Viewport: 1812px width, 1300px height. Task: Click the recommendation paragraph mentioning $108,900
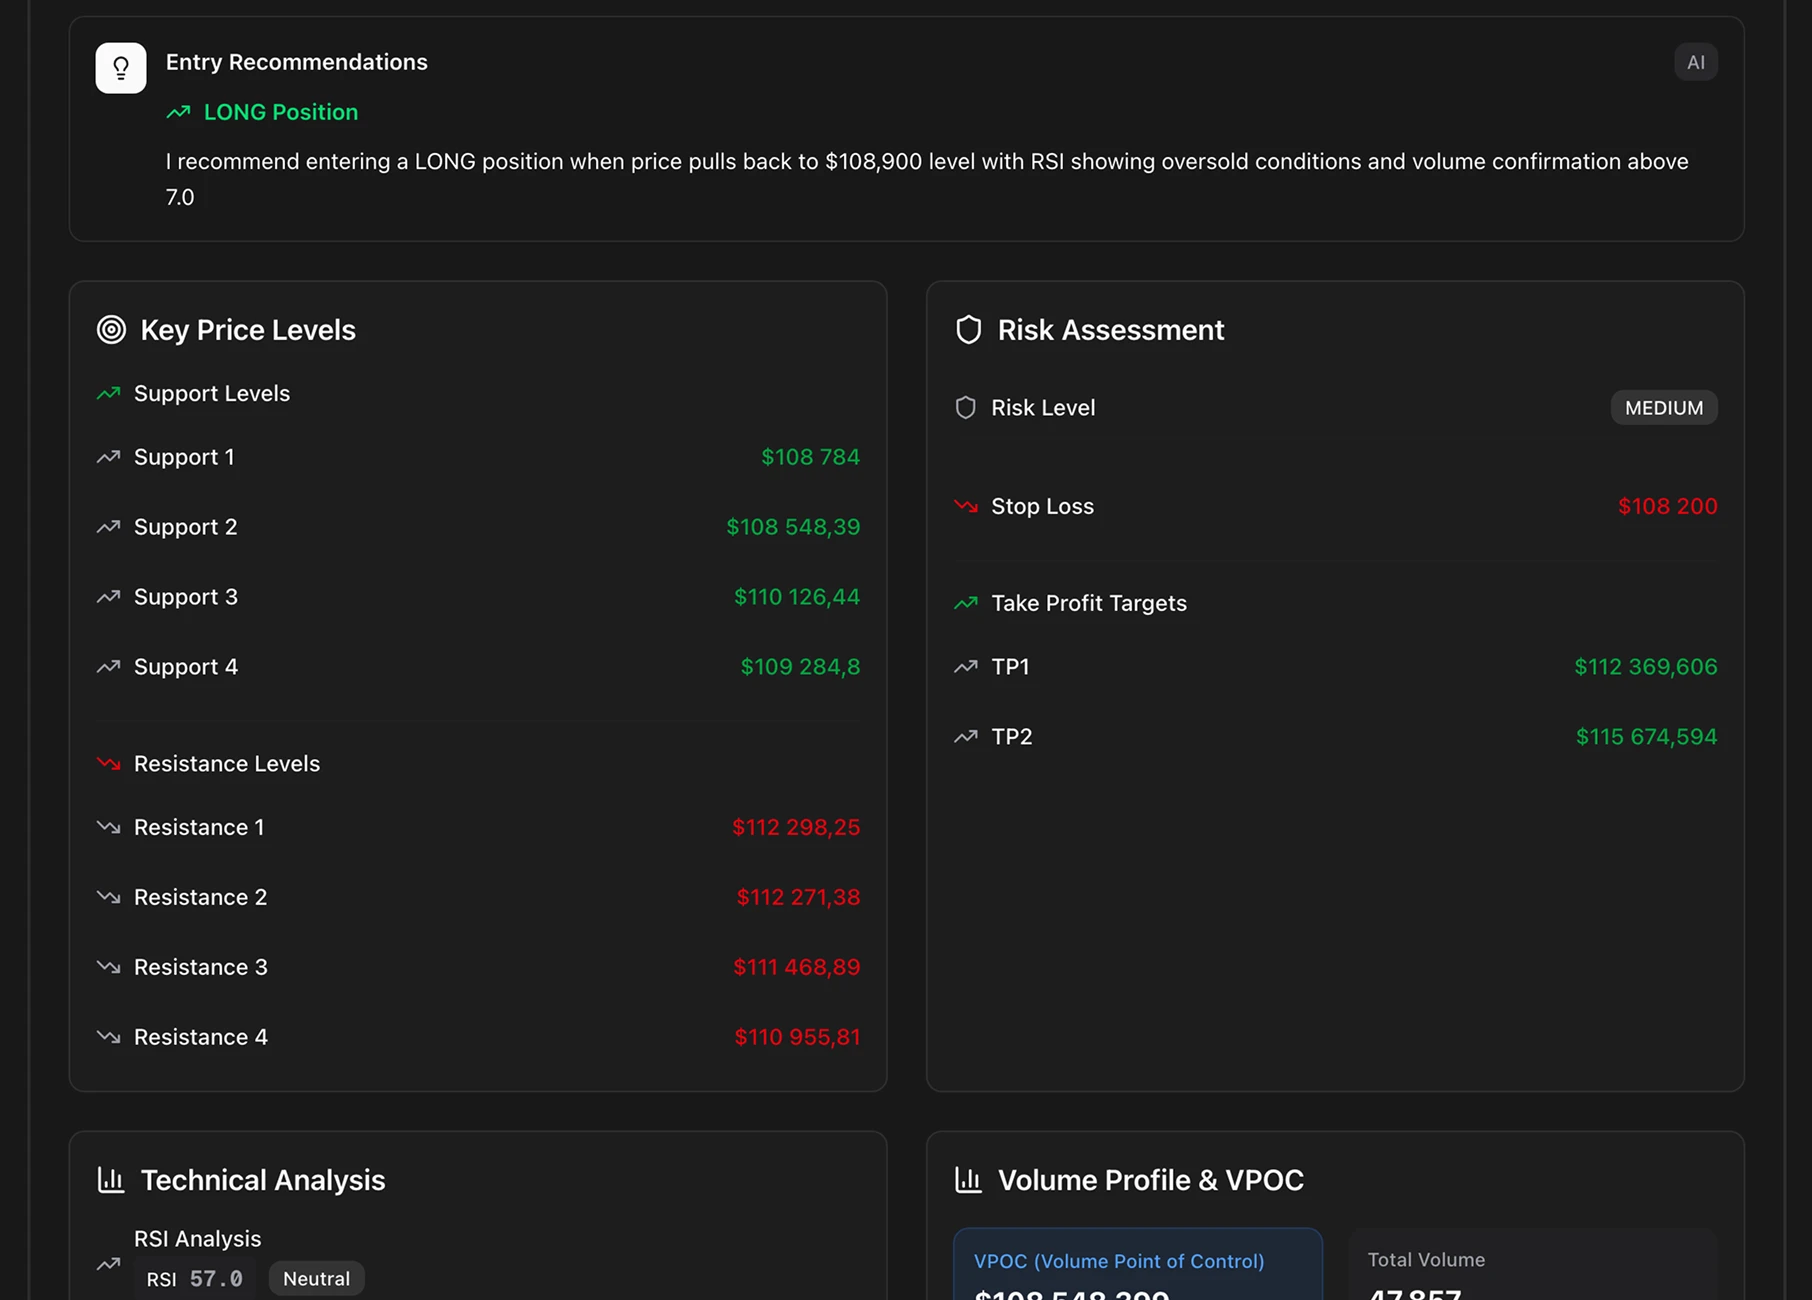coord(927,179)
